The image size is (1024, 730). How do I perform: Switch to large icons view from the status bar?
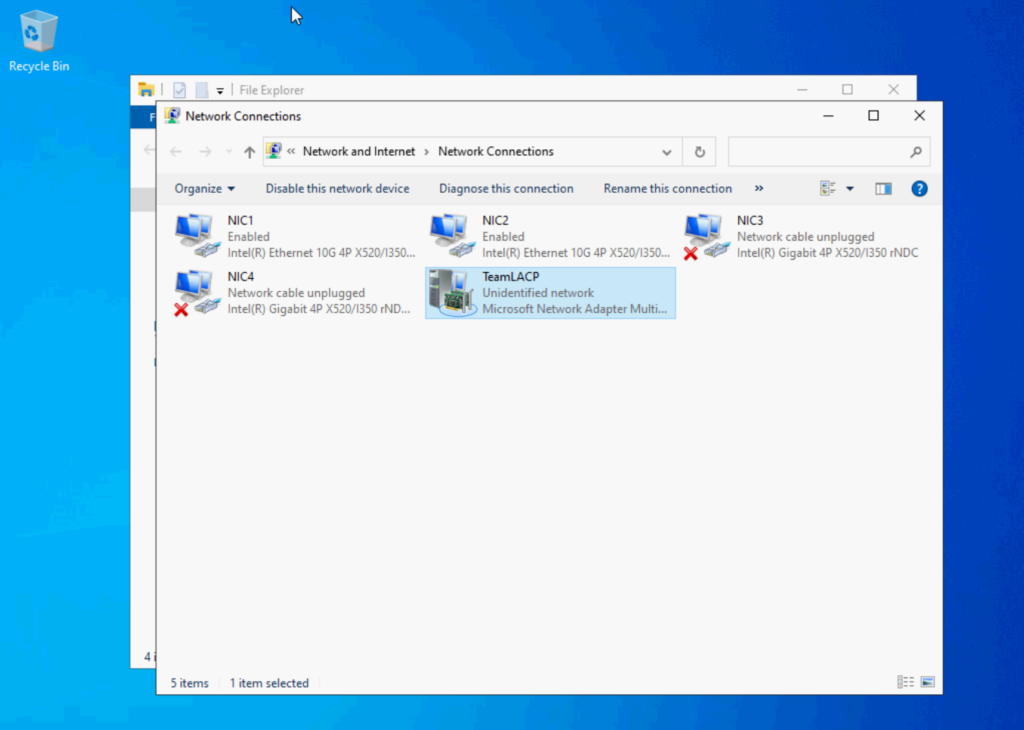(926, 682)
